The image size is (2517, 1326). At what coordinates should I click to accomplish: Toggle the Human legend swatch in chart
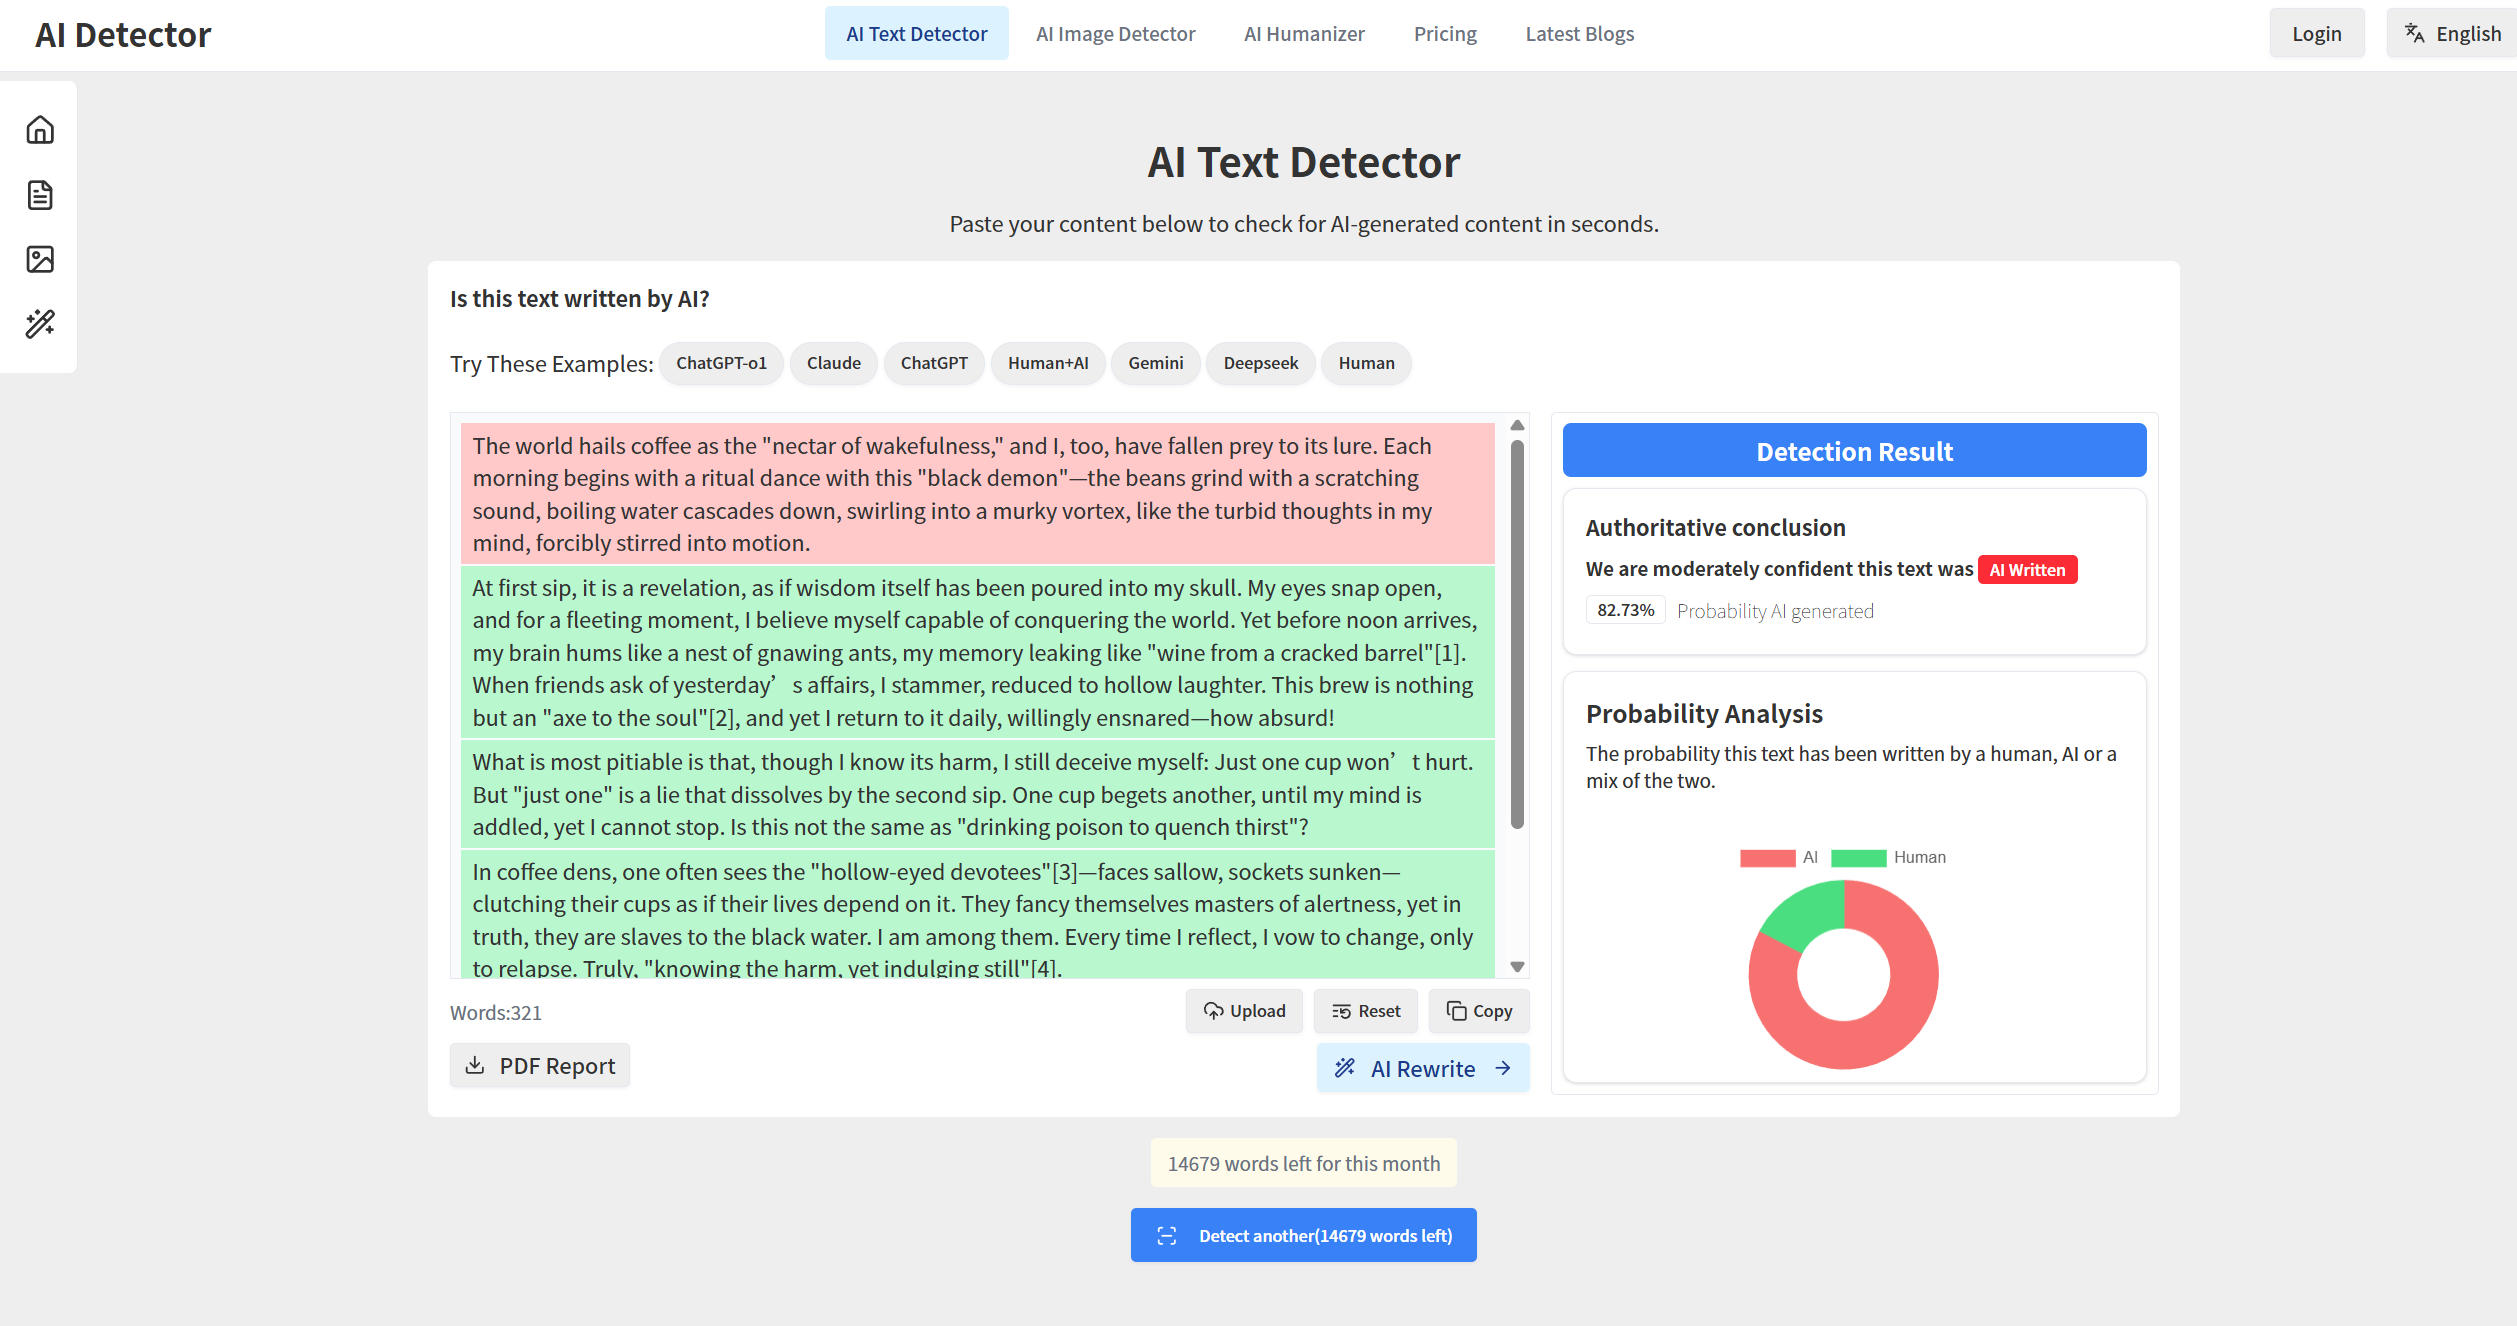pyautogui.click(x=1858, y=858)
